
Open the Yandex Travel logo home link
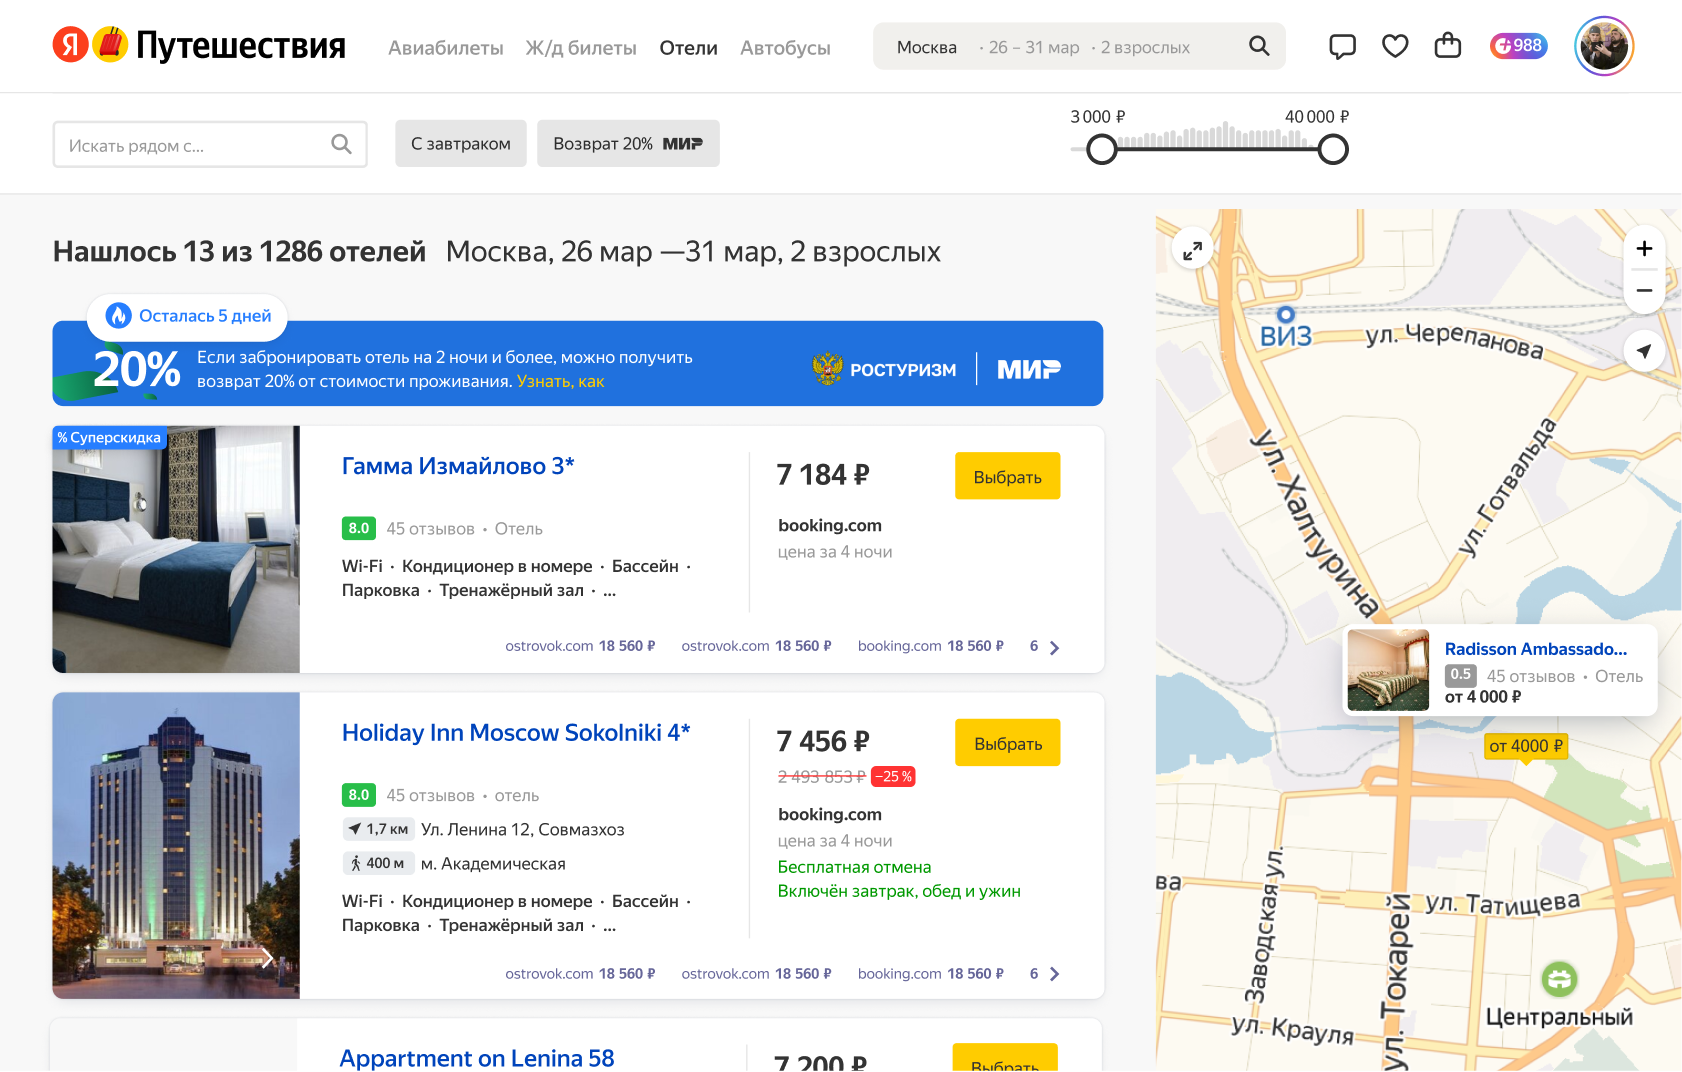coord(199,45)
